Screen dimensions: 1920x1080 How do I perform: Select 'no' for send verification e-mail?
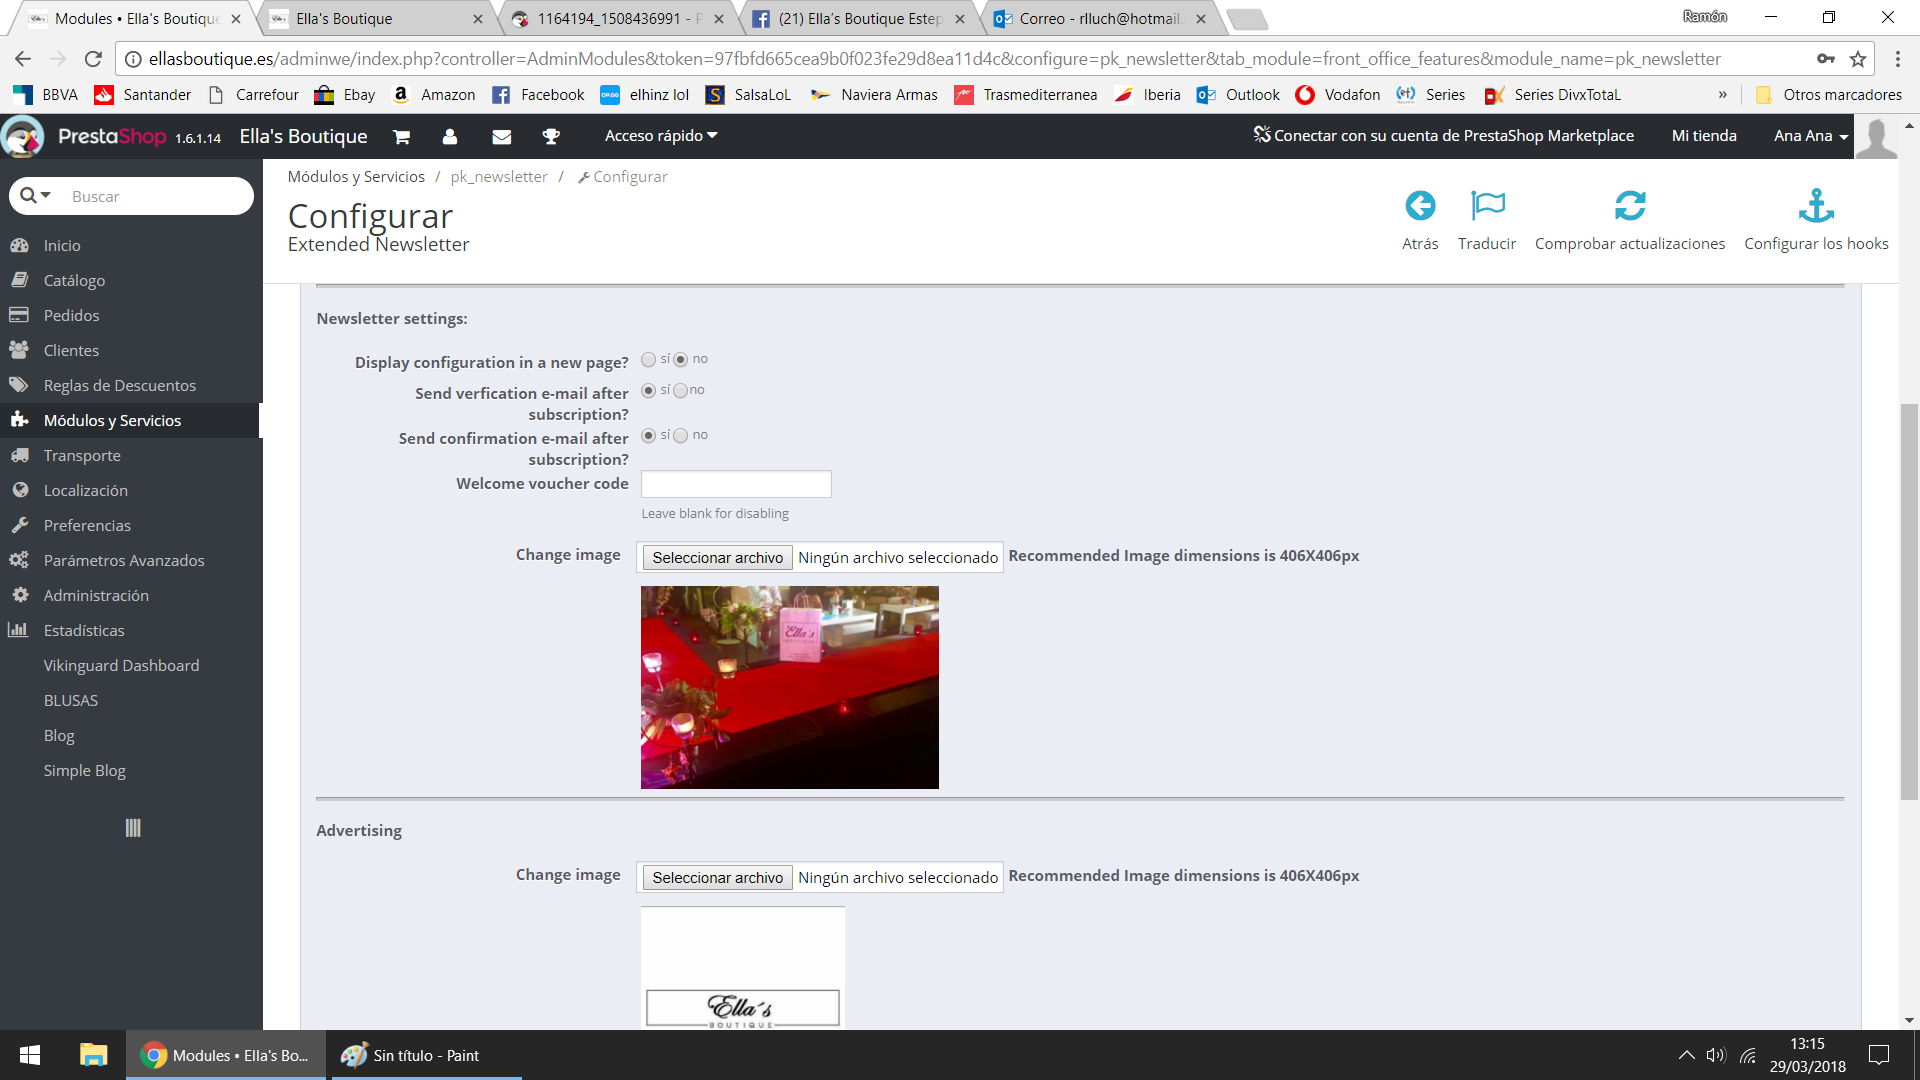pyautogui.click(x=681, y=391)
